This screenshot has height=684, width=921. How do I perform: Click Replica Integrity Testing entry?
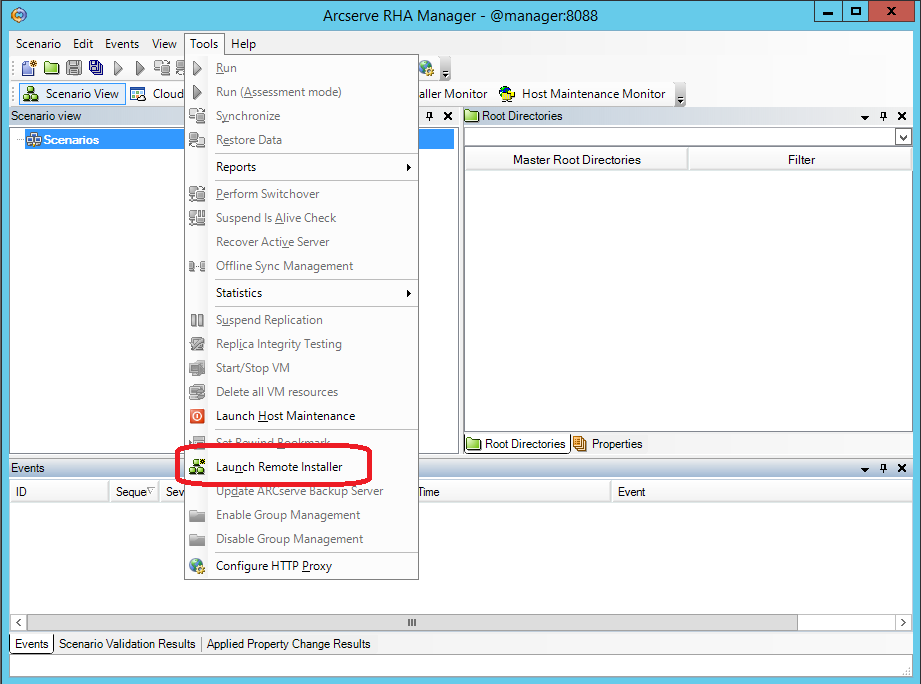301,344
